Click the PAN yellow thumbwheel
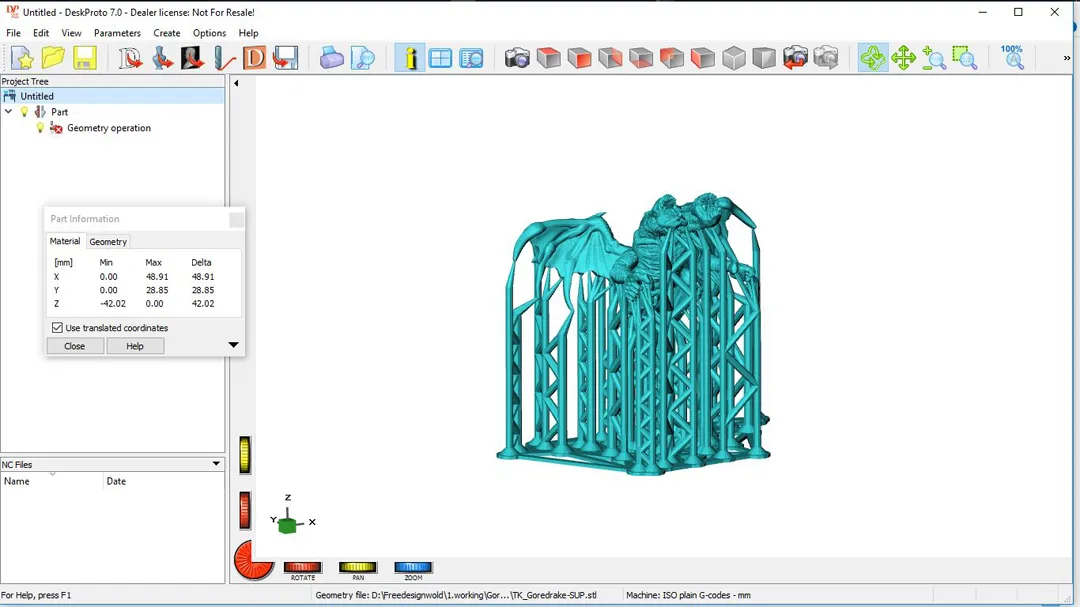Image resolution: width=1080 pixels, height=607 pixels. (357, 567)
